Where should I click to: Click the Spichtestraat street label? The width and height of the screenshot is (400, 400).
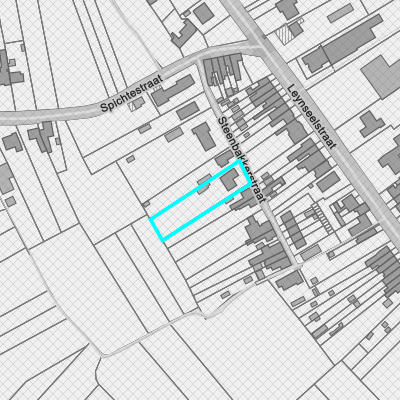tap(132, 93)
